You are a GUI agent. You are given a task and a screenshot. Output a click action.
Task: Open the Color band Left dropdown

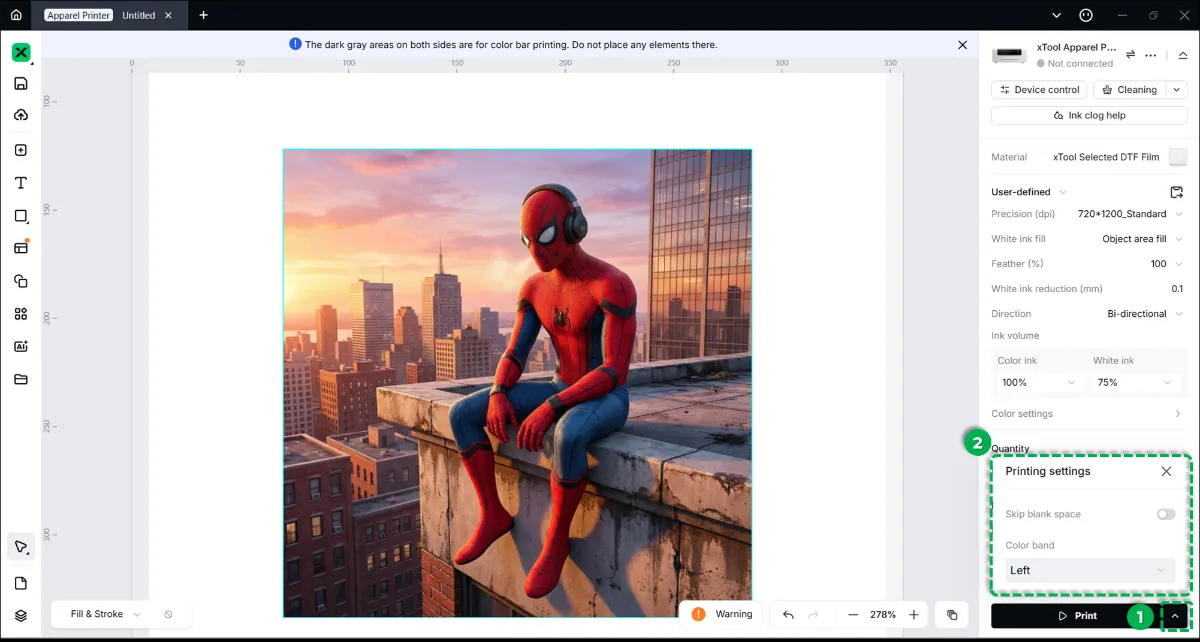[1088, 570]
